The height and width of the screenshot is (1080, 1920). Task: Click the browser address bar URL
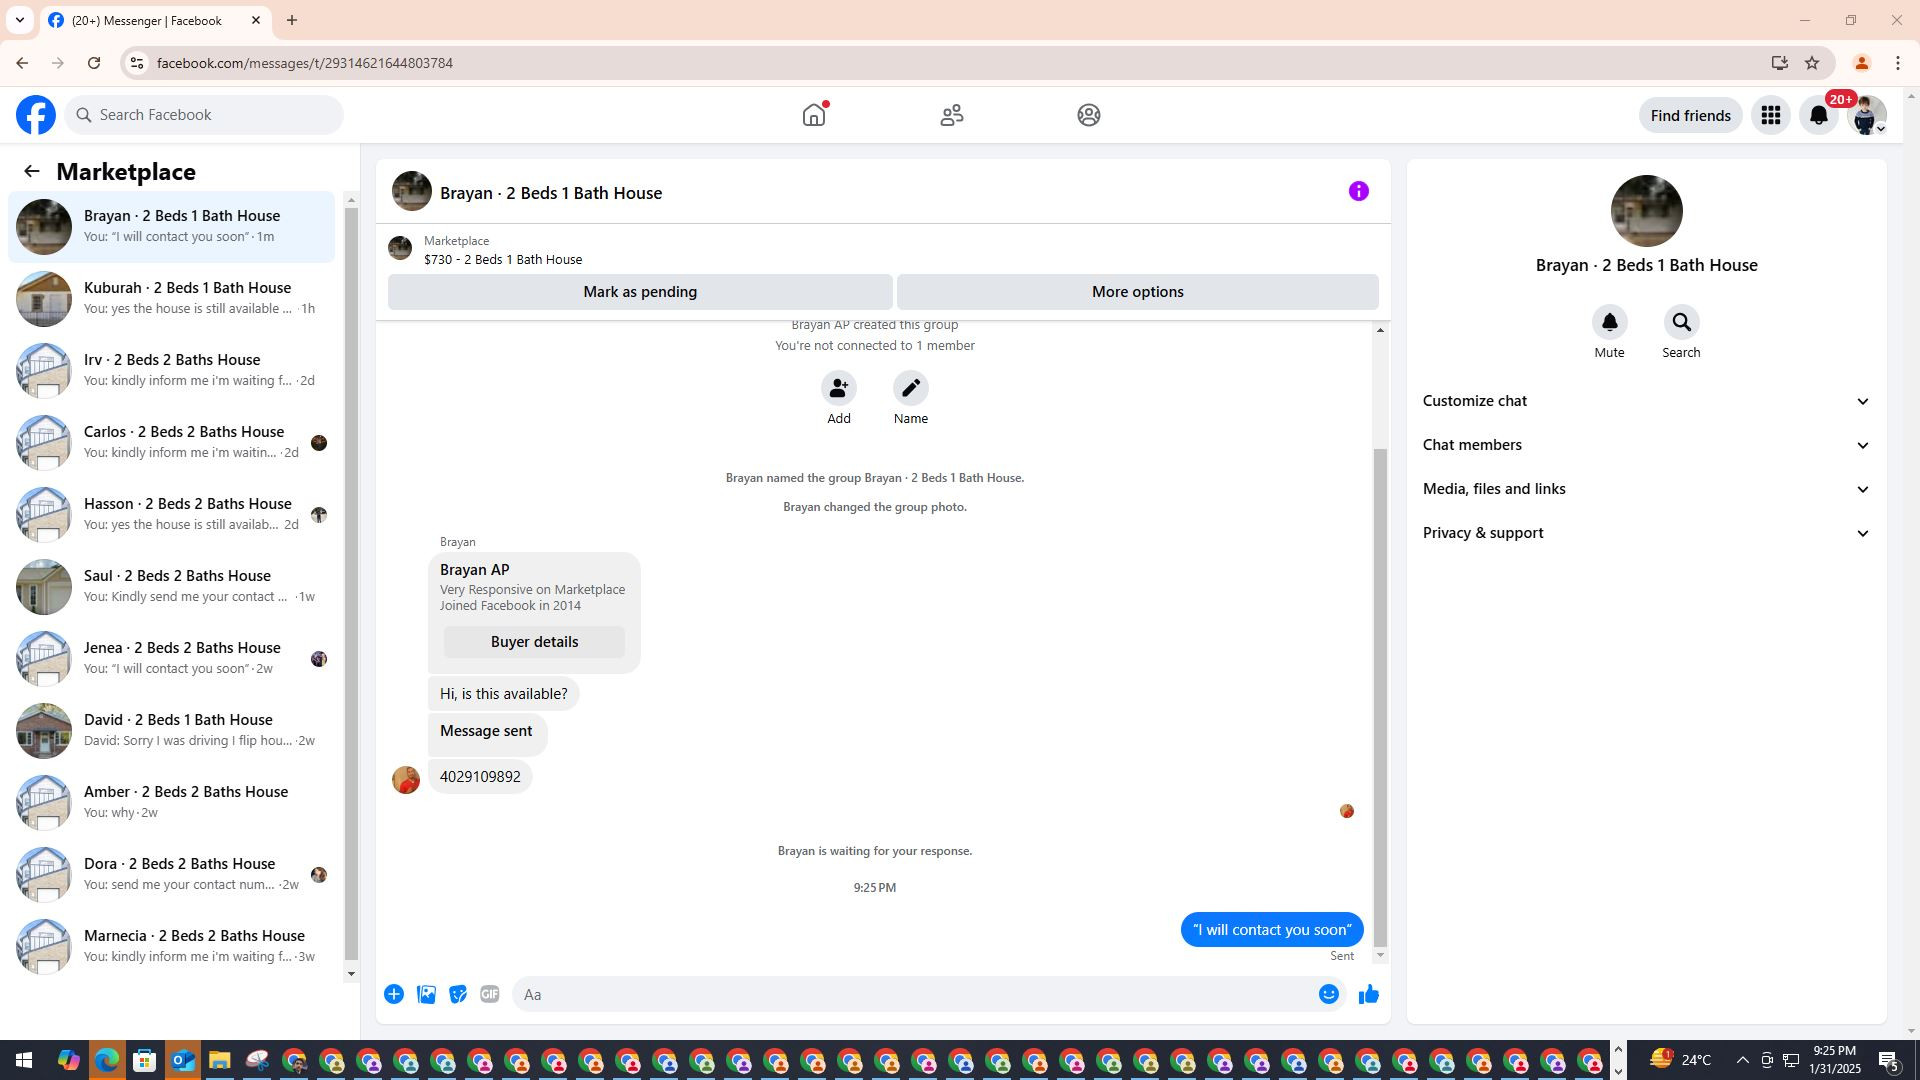coord(305,63)
